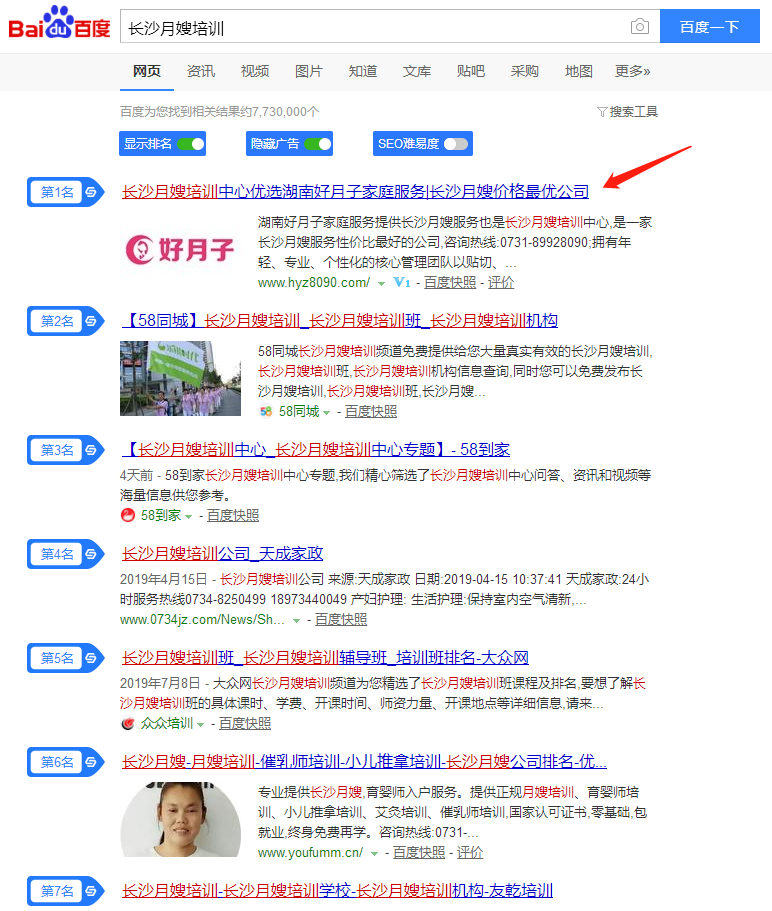The image size is (772, 911).
Task: Click the search box containing 长沙月嫂培训
Action: point(390,26)
